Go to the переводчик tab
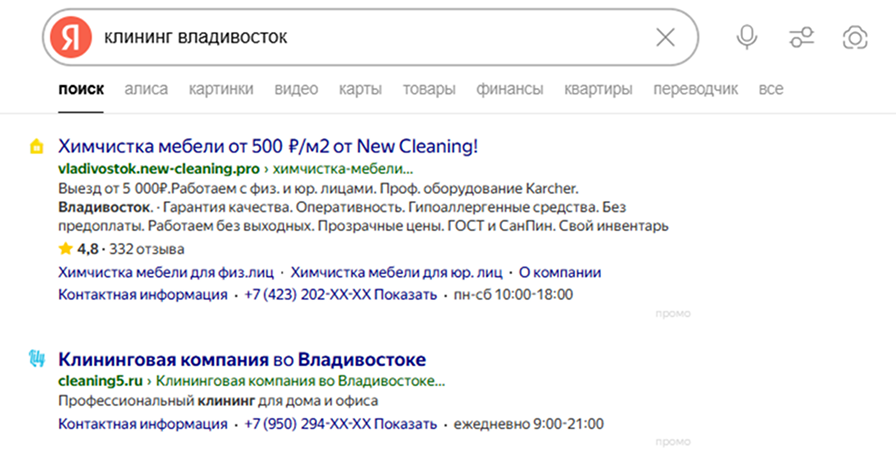 tap(695, 89)
